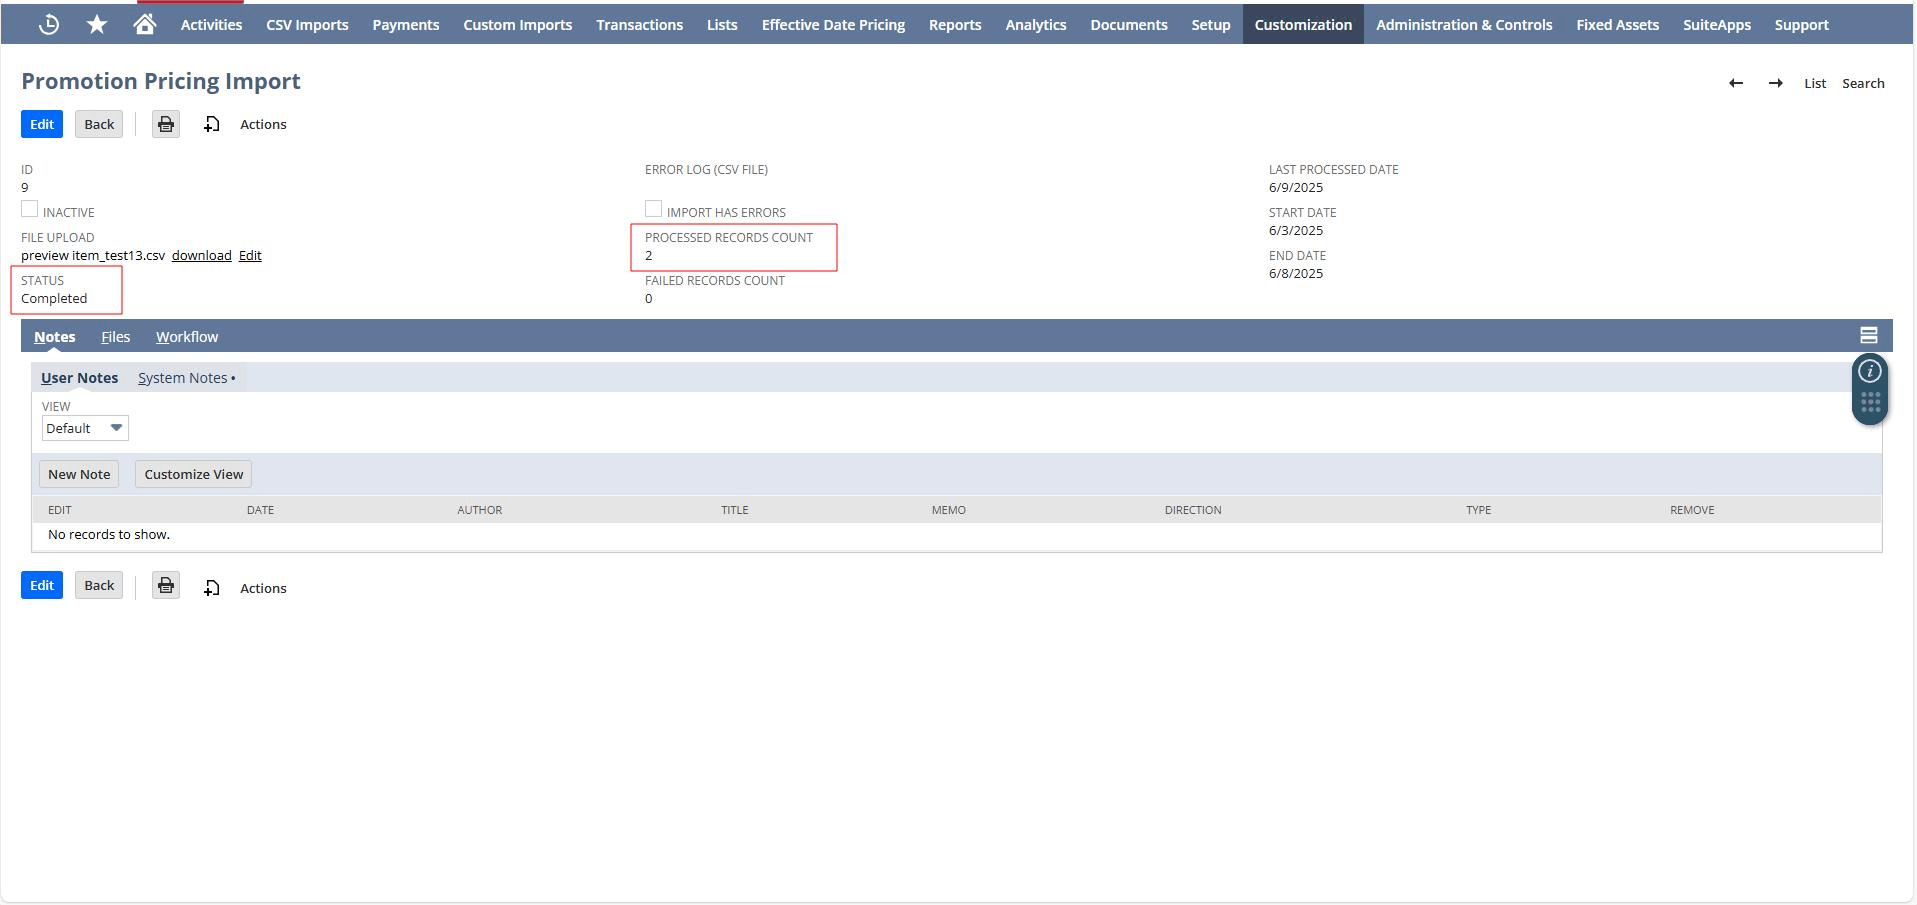The height and width of the screenshot is (905, 1917).
Task: Open the CSV Imports menu
Action: [x=307, y=24]
